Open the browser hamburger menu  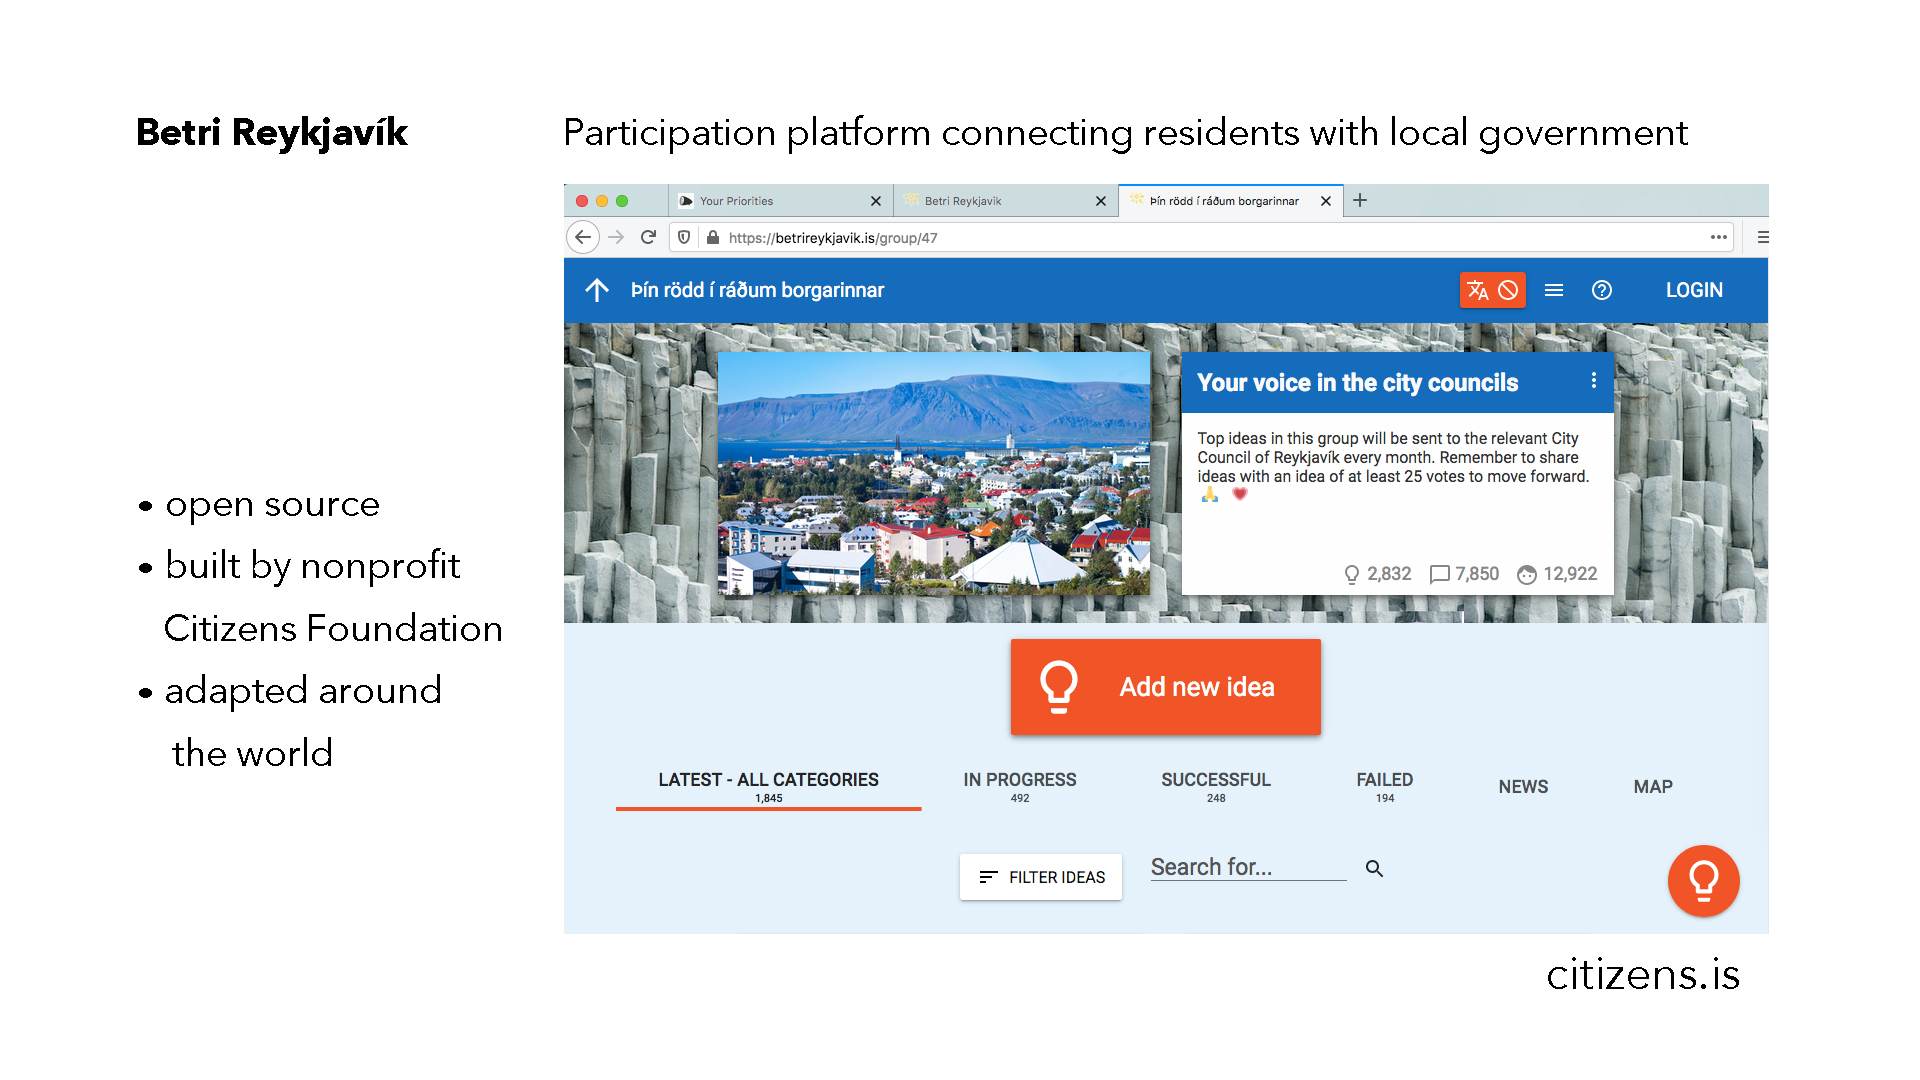tap(1763, 237)
